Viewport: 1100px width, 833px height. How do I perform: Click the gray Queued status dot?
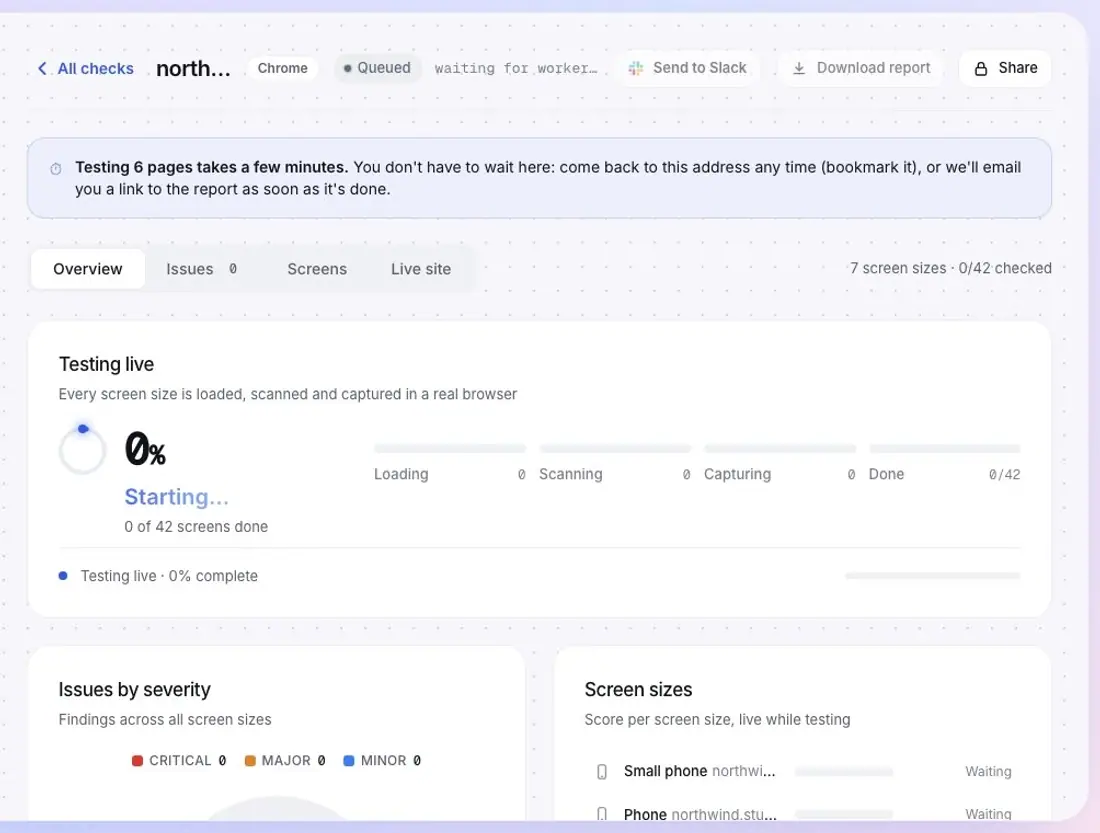pos(347,68)
